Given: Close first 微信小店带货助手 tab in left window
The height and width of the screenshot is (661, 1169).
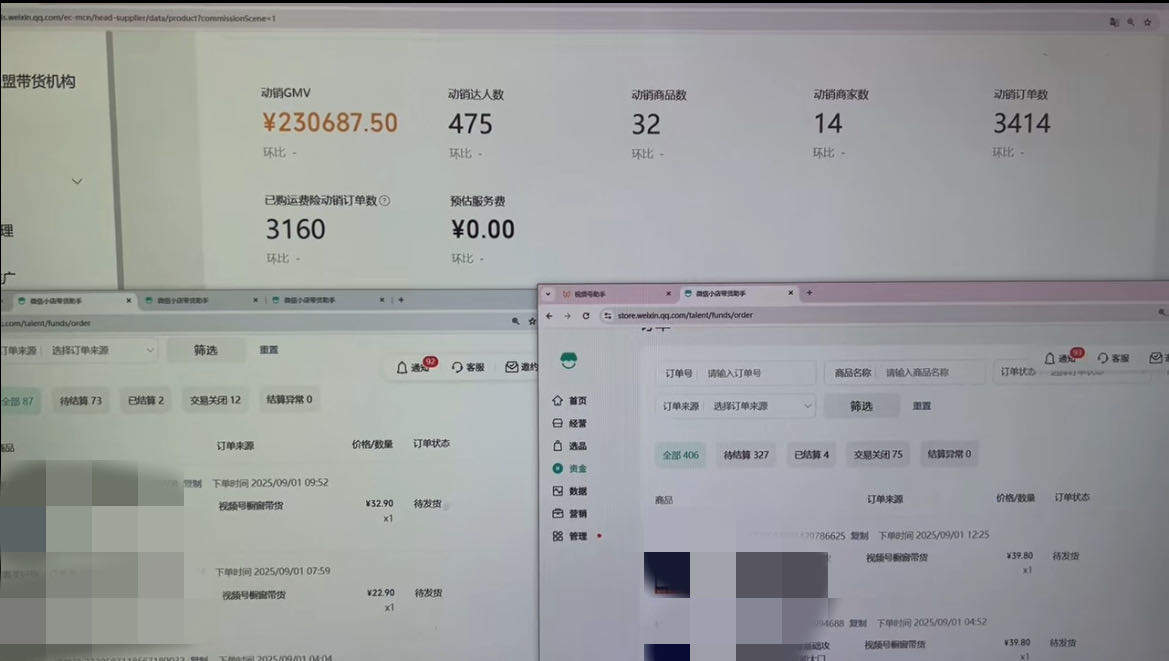Looking at the screenshot, I should pyautogui.click(x=129, y=300).
